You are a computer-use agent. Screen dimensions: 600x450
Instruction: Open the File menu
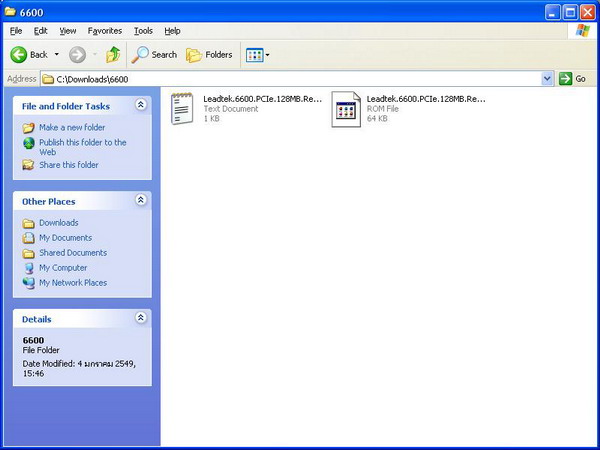[16, 31]
